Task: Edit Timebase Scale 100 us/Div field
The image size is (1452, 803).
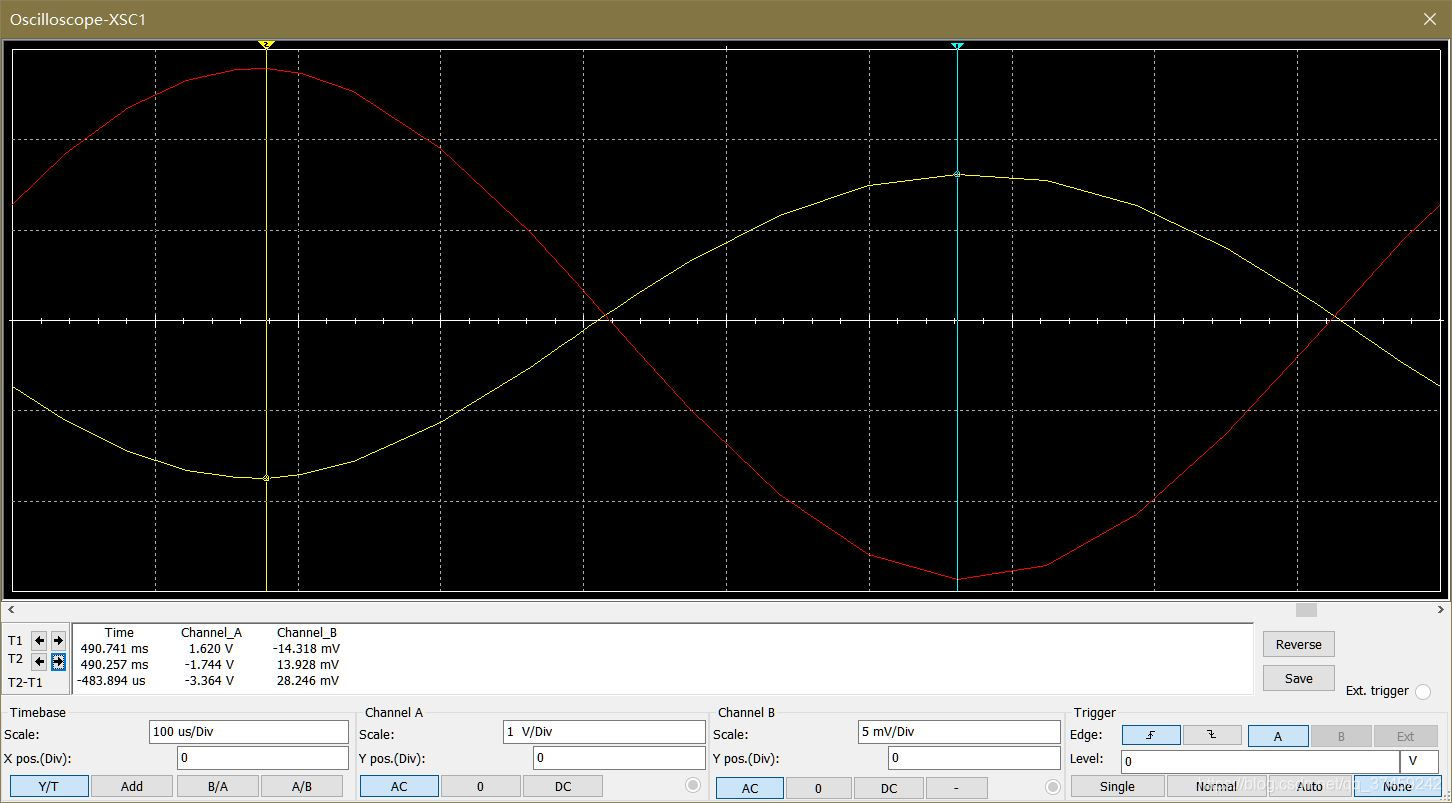Action: click(x=248, y=731)
